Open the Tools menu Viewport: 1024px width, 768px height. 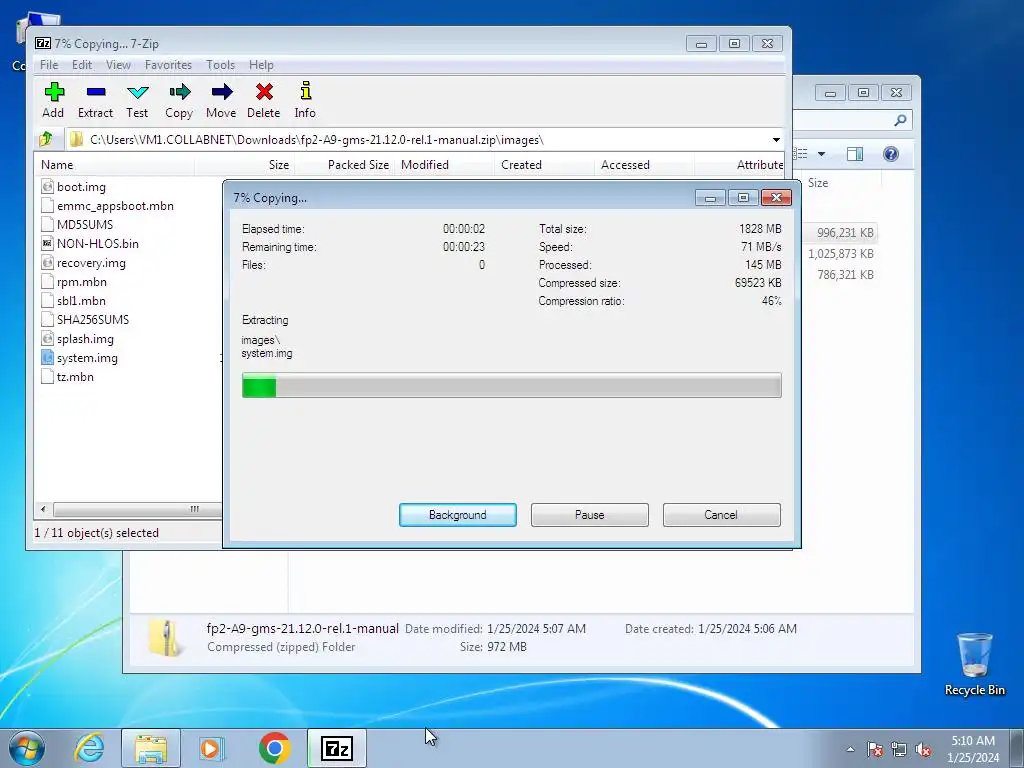(x=220, y=65)
